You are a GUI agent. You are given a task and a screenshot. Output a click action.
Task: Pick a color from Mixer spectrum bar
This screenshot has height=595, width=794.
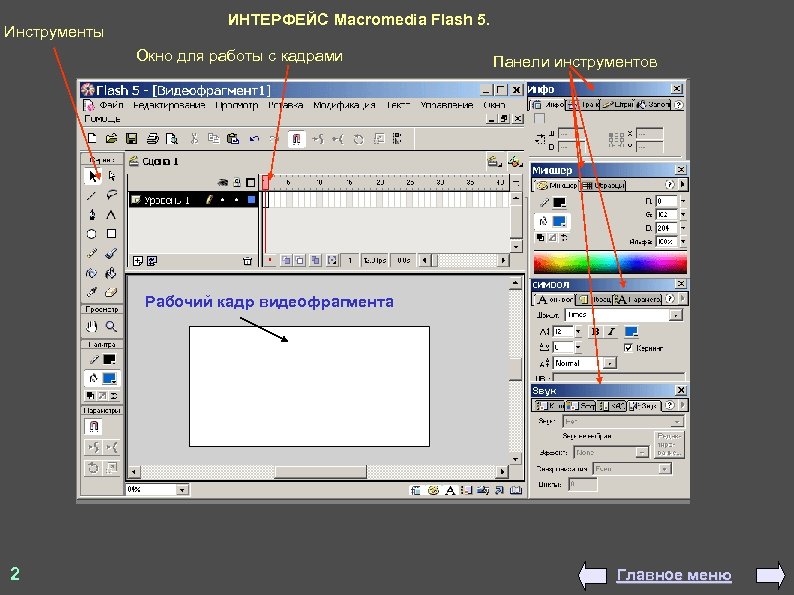click(610, 263)
